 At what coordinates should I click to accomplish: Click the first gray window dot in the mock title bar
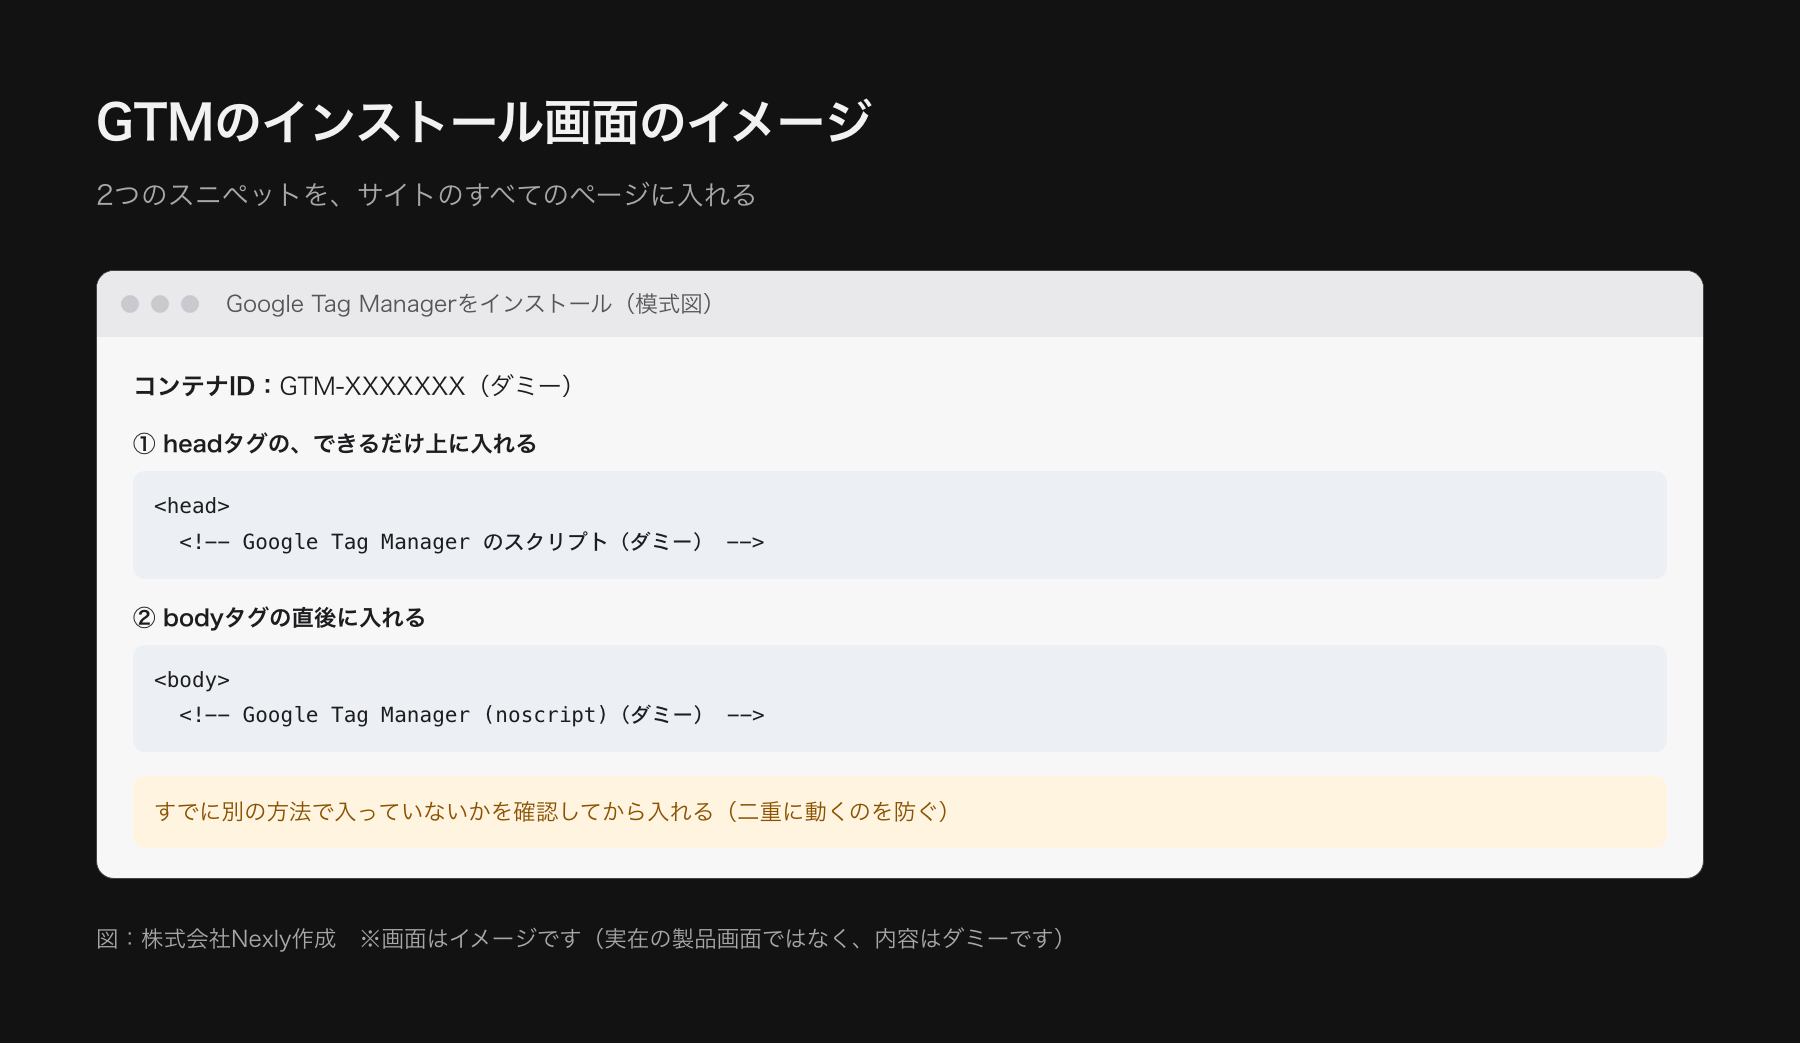[130, 304]
